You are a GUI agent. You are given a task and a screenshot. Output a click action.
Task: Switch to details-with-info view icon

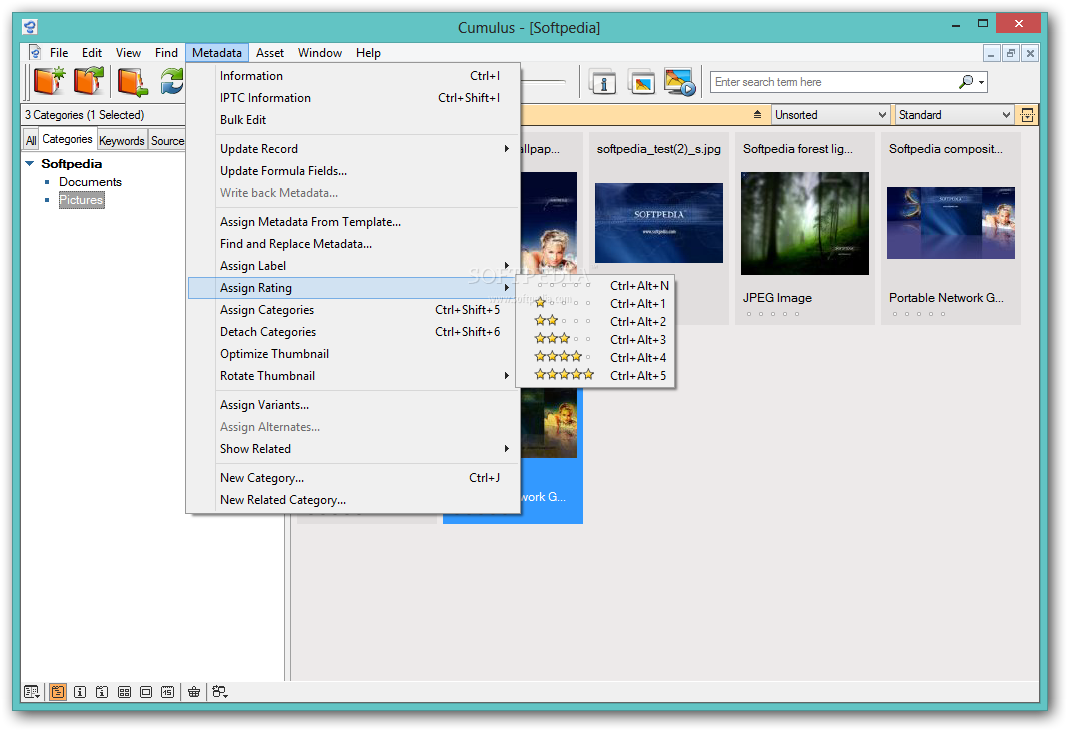[101, 692]
